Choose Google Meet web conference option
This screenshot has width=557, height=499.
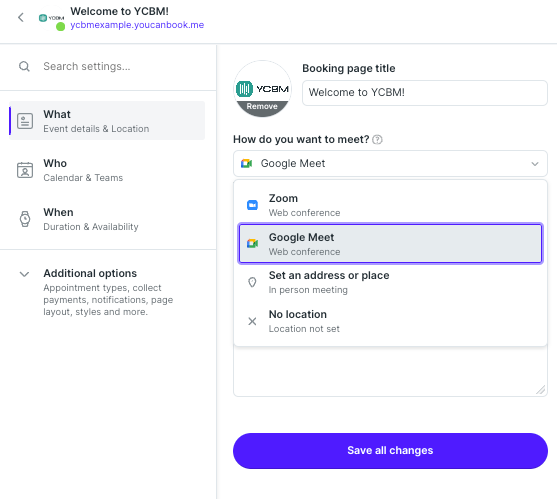point(390,244)
